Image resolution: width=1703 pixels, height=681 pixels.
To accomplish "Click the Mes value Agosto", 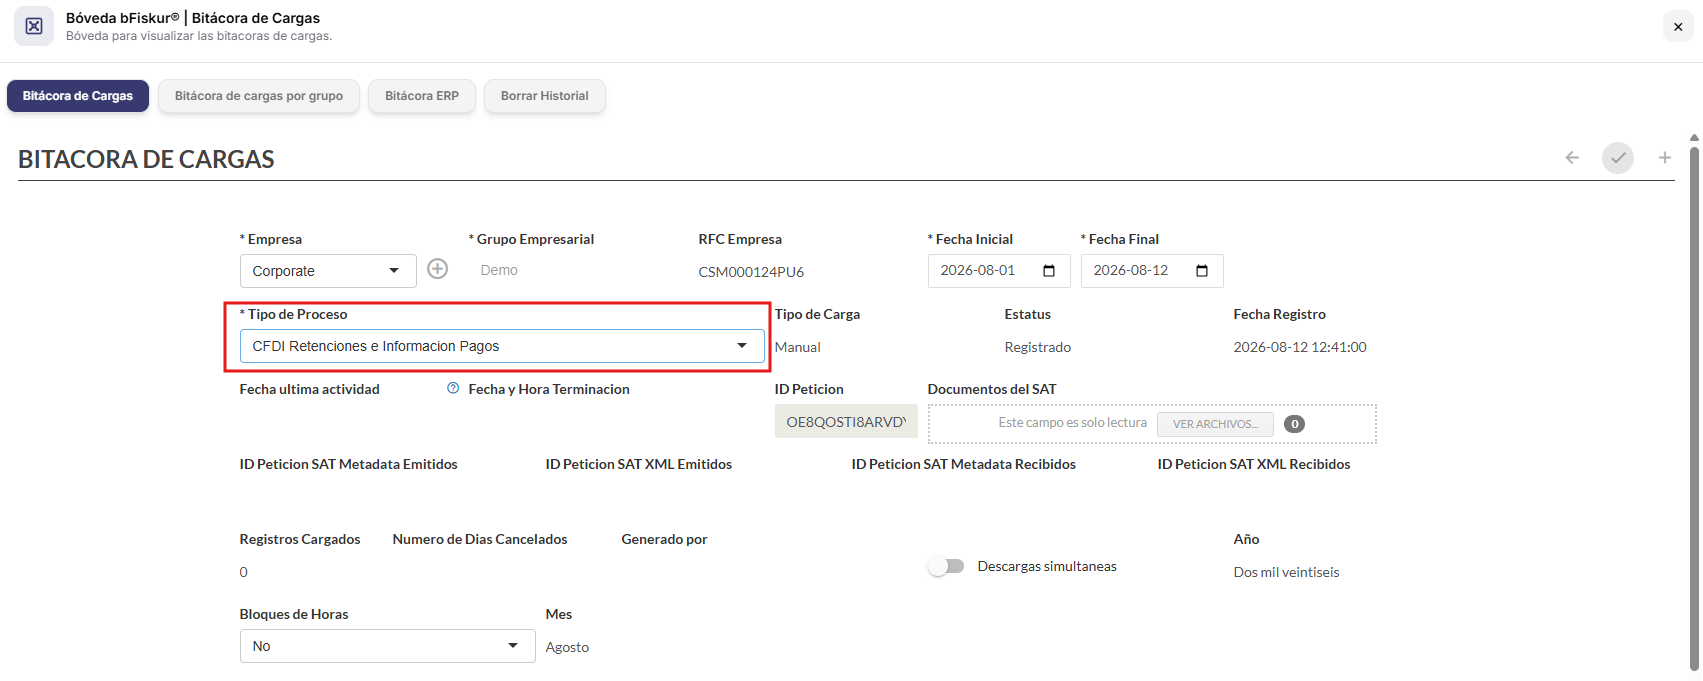I will [567, 647].
